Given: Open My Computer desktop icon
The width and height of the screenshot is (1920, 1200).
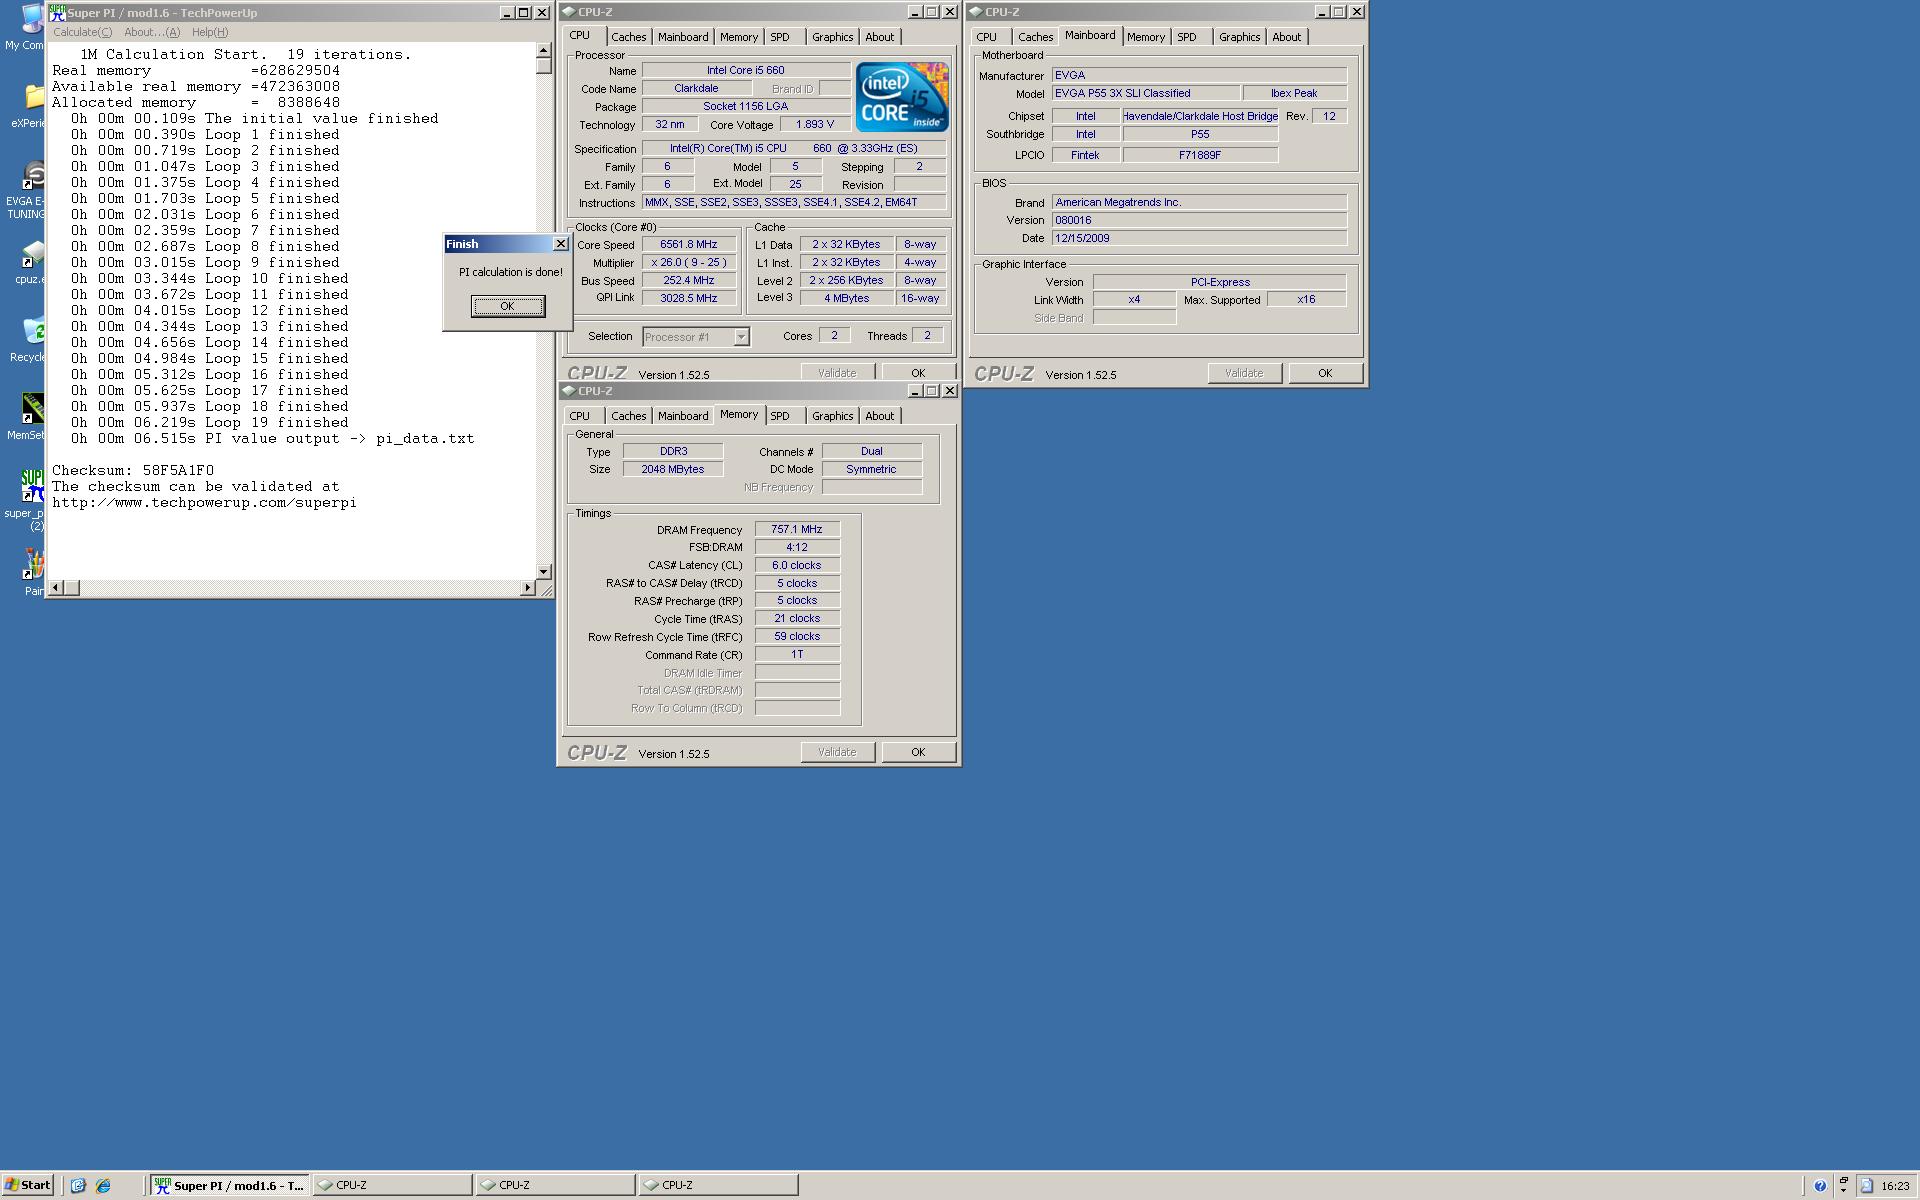Looking at the screenshot, I should (x=27, y=27).
